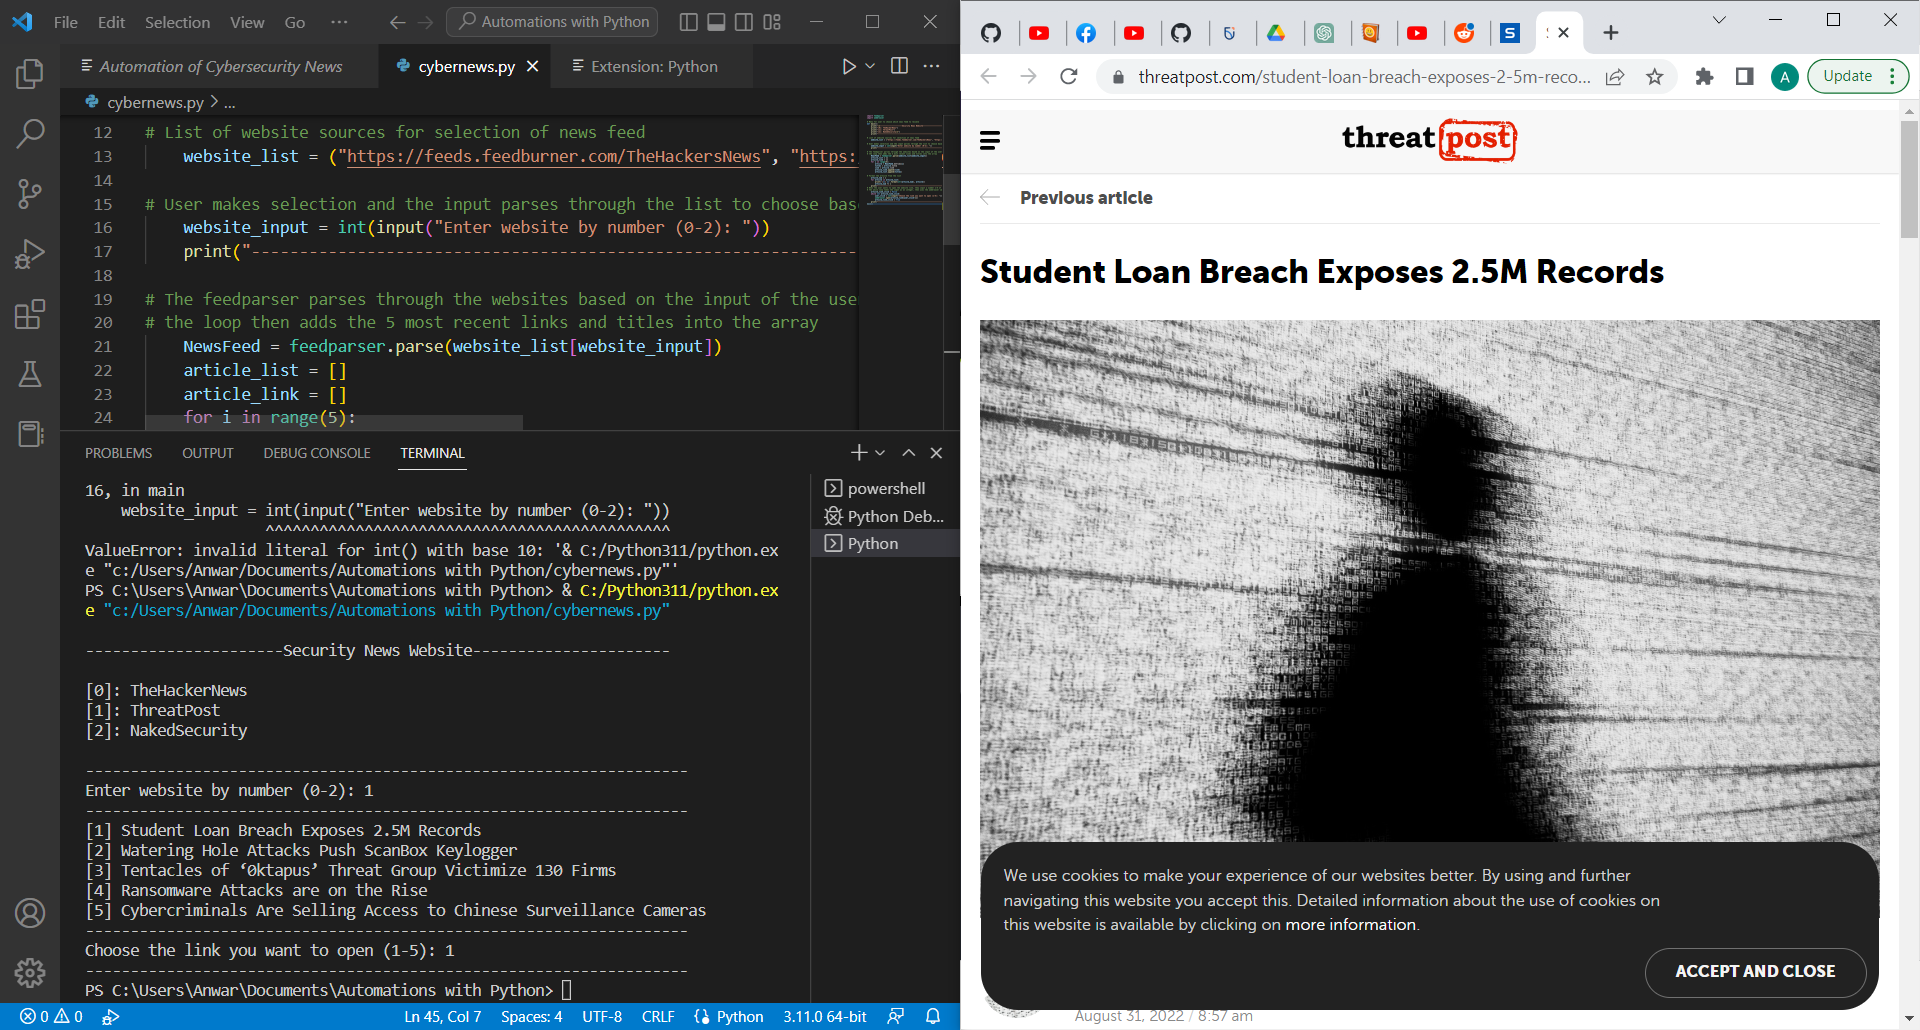
Task: Open the Search view in the activity bar
Action: tap(30, 133)
